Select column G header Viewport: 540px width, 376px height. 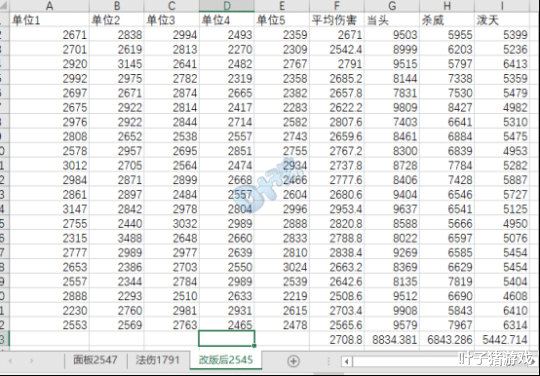[x=392, y=6]
